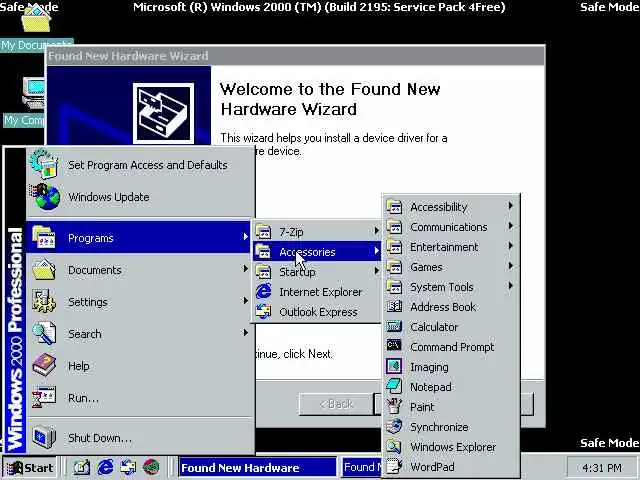Click the System Tools folder icon
Screen dimensions: 640x480
tap(394, 286)
